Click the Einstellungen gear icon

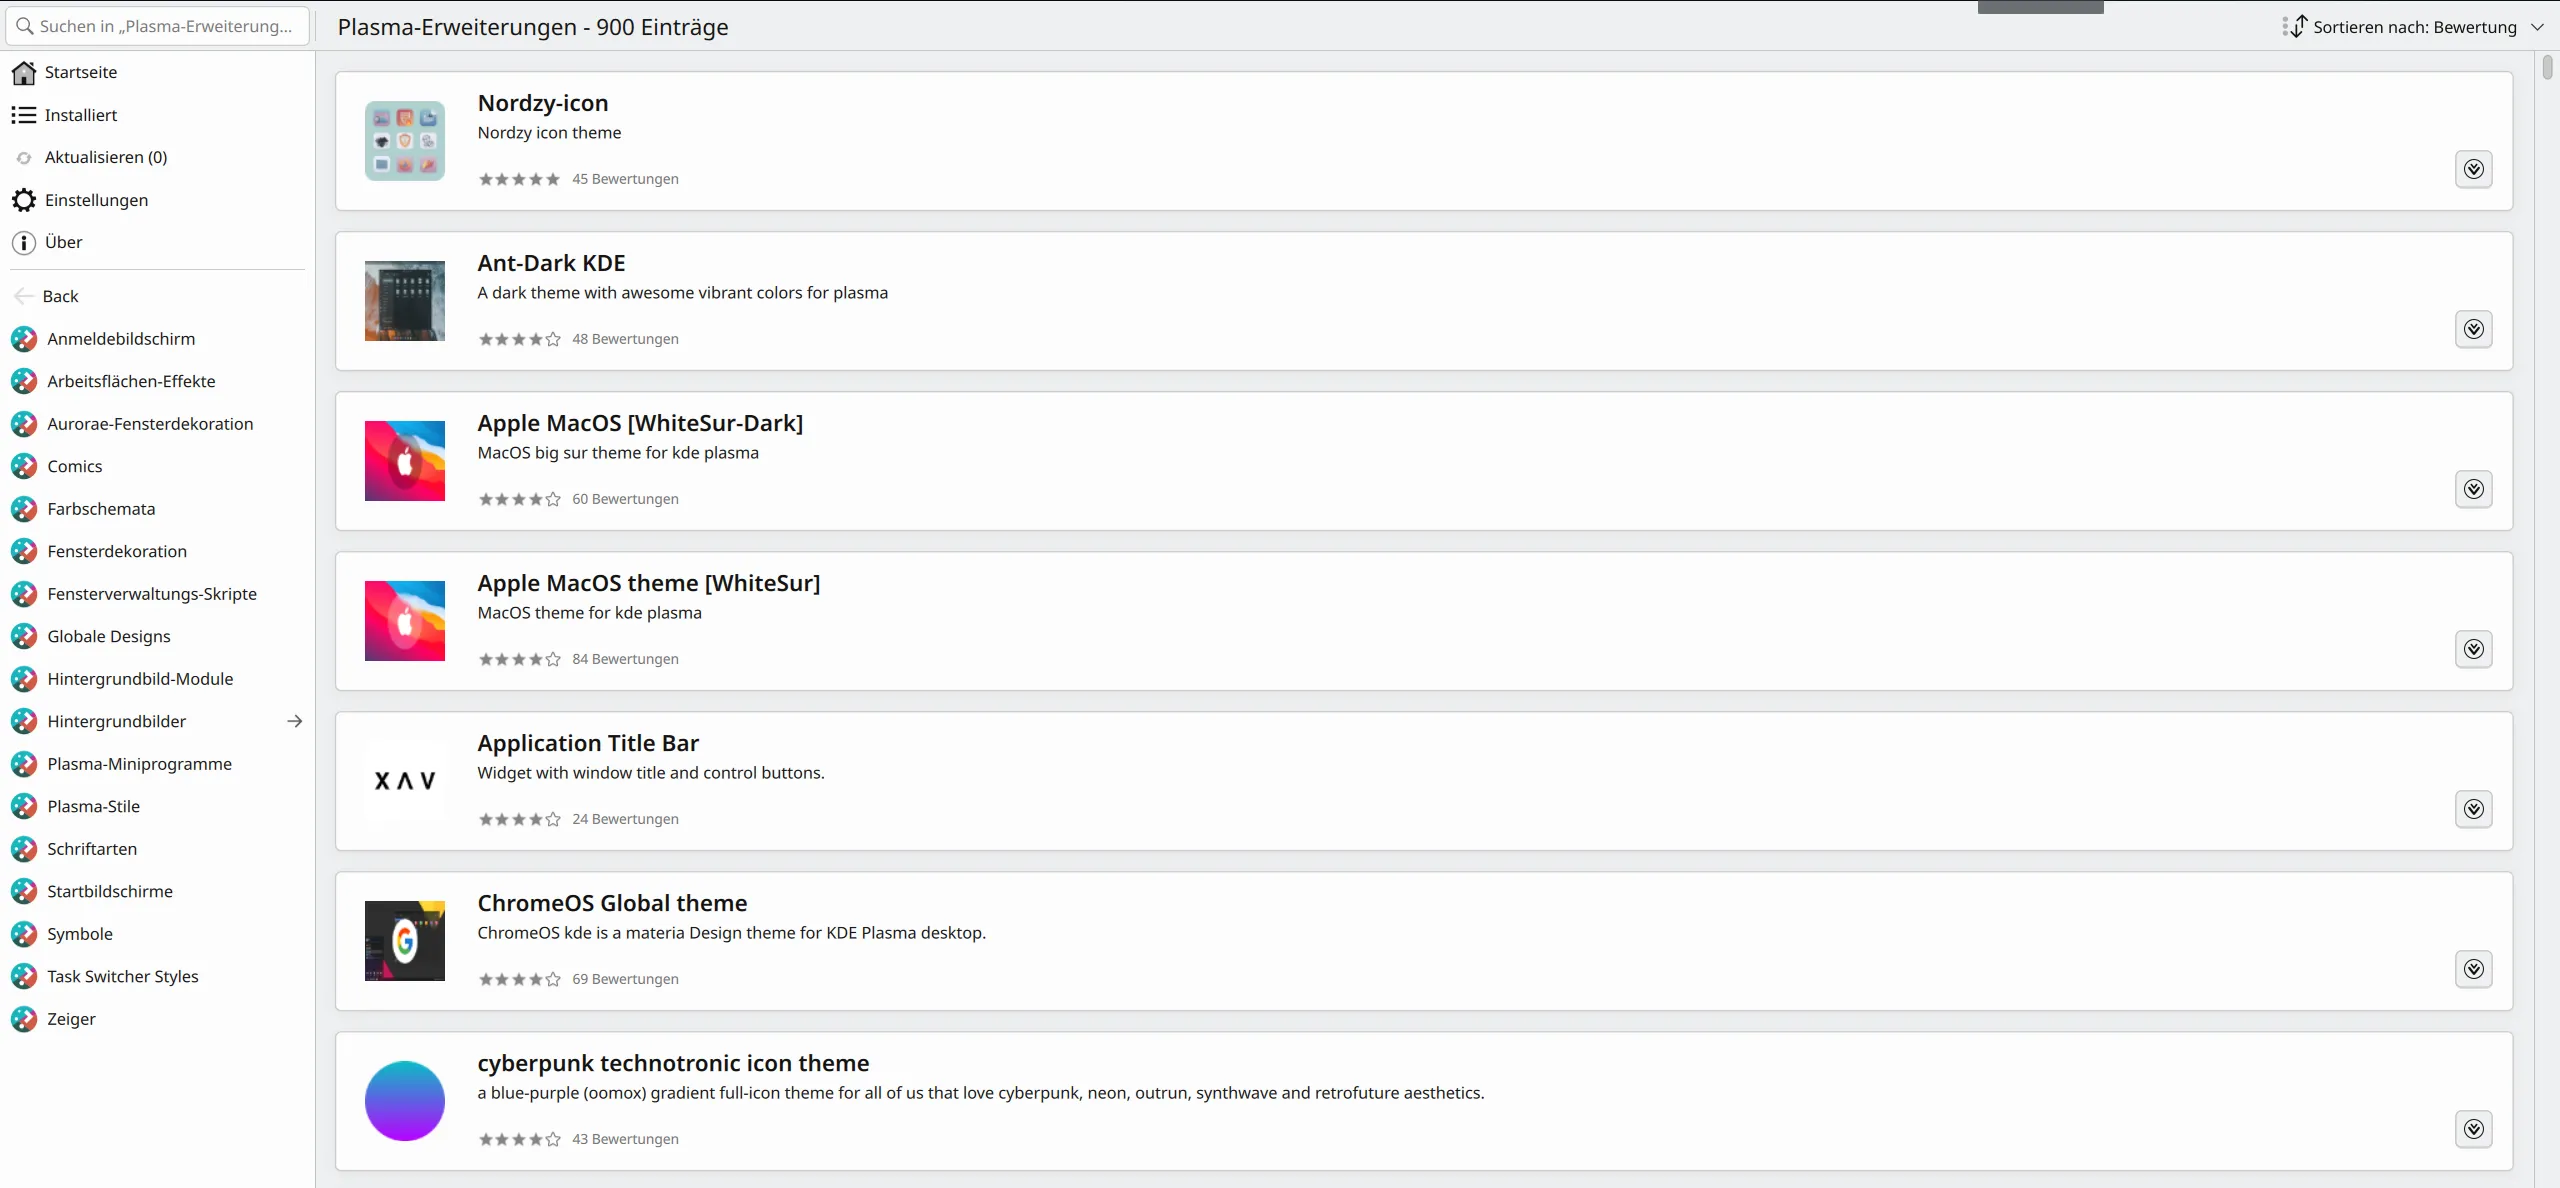pyautogui.click(x=24, y=200)
